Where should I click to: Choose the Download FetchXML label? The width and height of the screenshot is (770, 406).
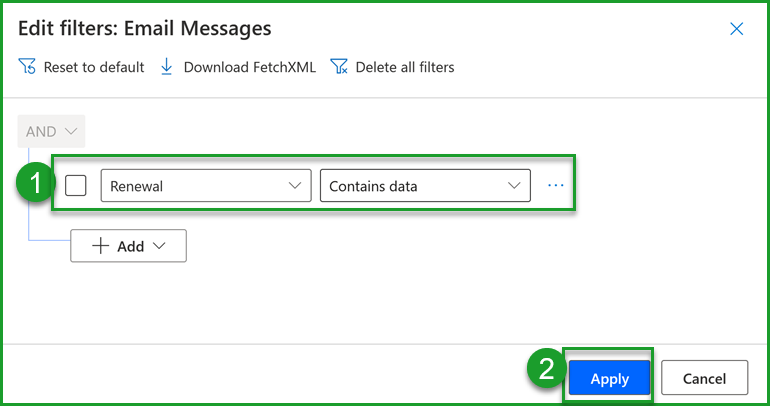[249, 67]
